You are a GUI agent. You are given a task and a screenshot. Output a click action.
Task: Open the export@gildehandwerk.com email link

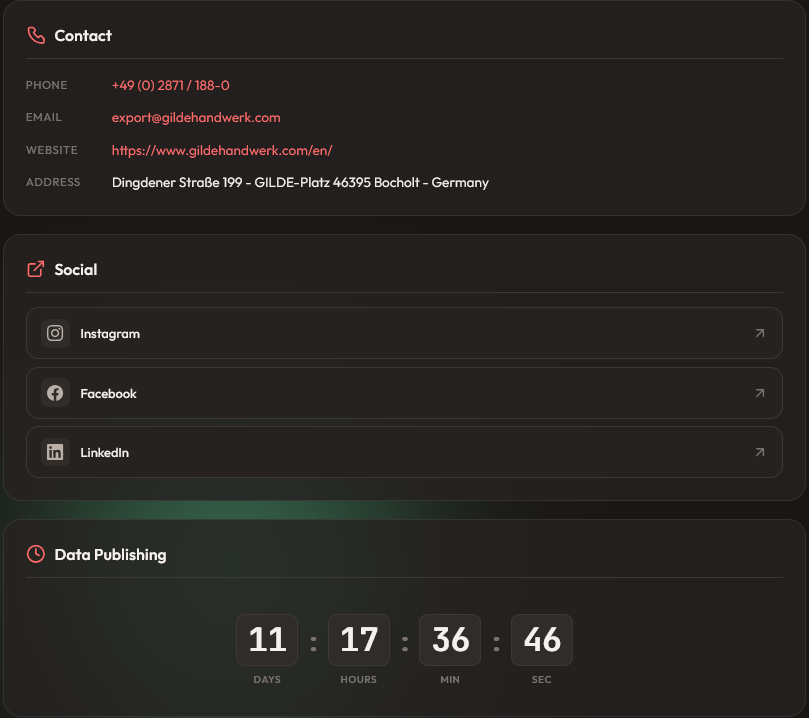[x=196, y=118]
